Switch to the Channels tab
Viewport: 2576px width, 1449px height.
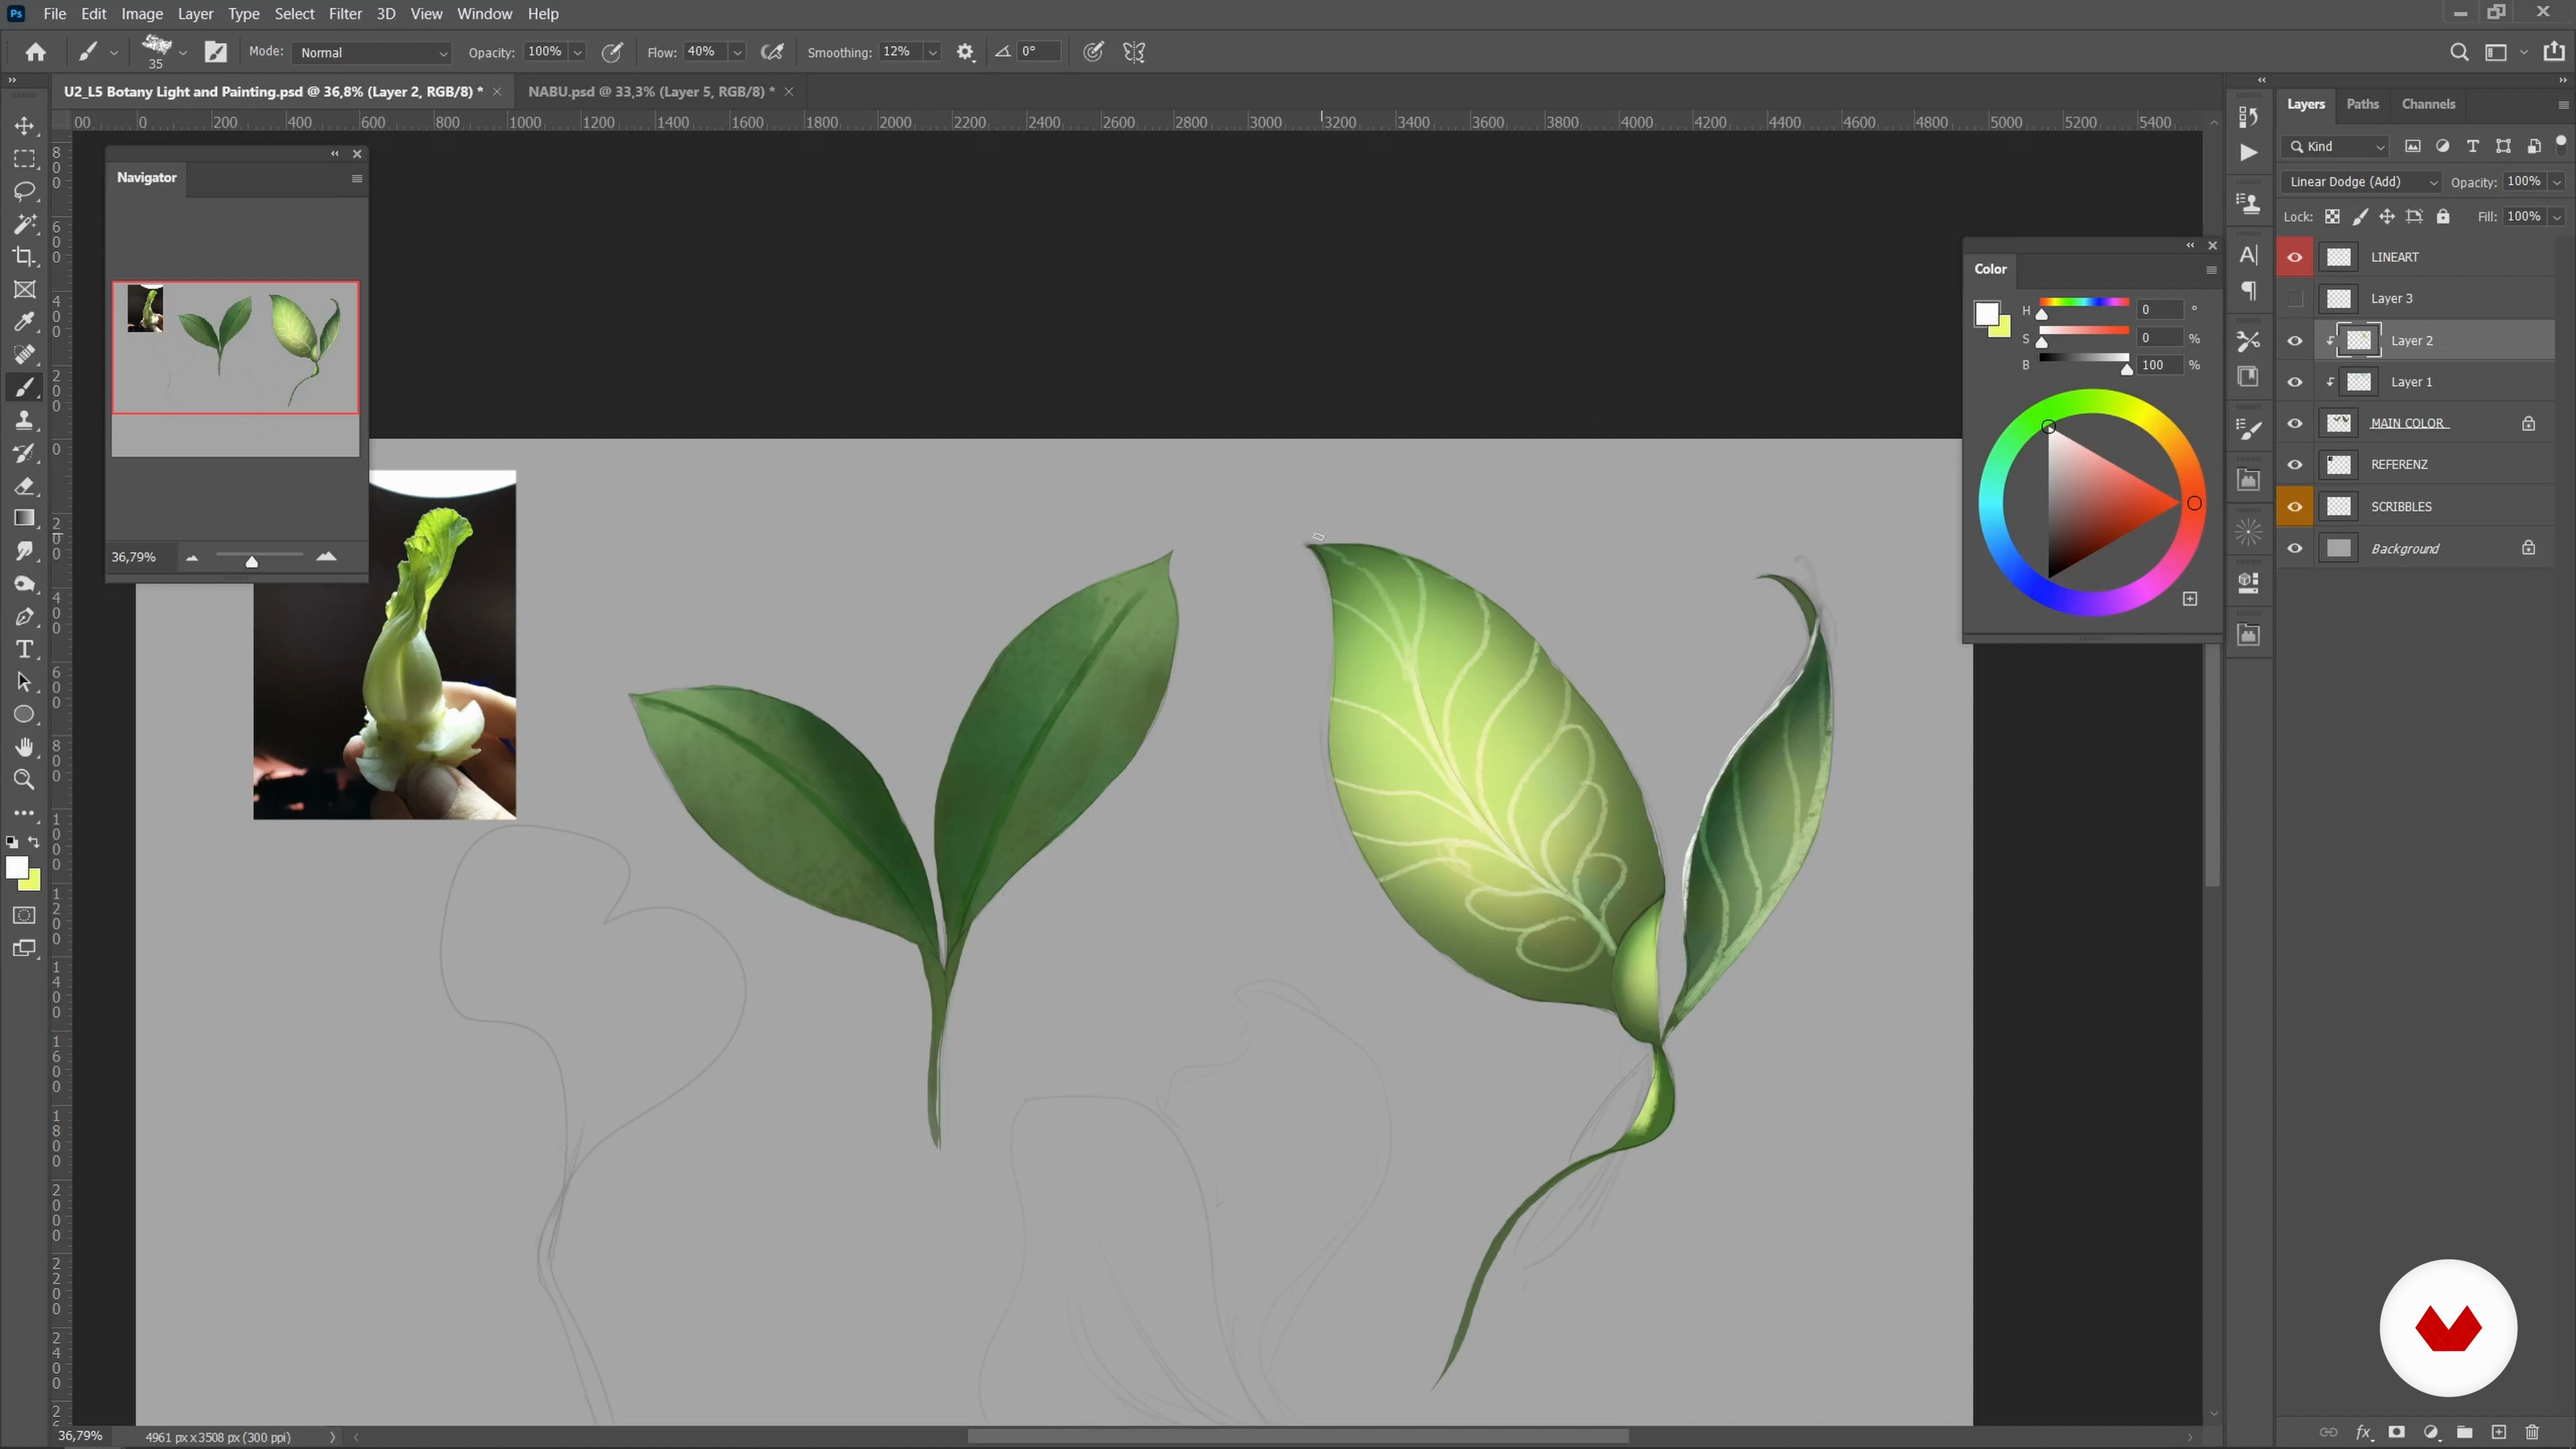pos(2428,104)
